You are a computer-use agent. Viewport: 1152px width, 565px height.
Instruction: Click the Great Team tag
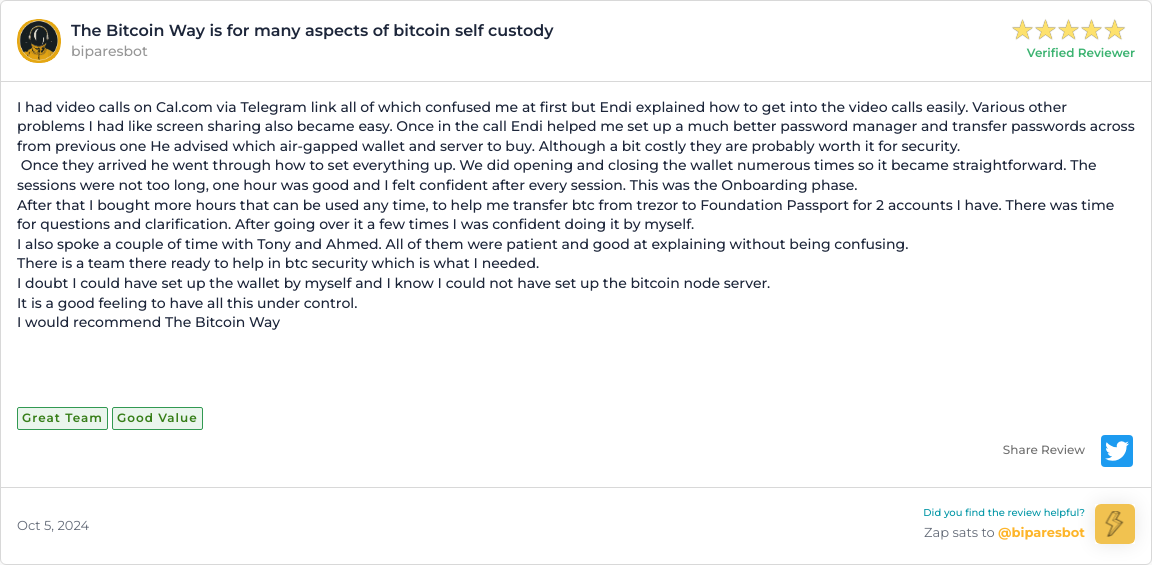click(62, 418)
